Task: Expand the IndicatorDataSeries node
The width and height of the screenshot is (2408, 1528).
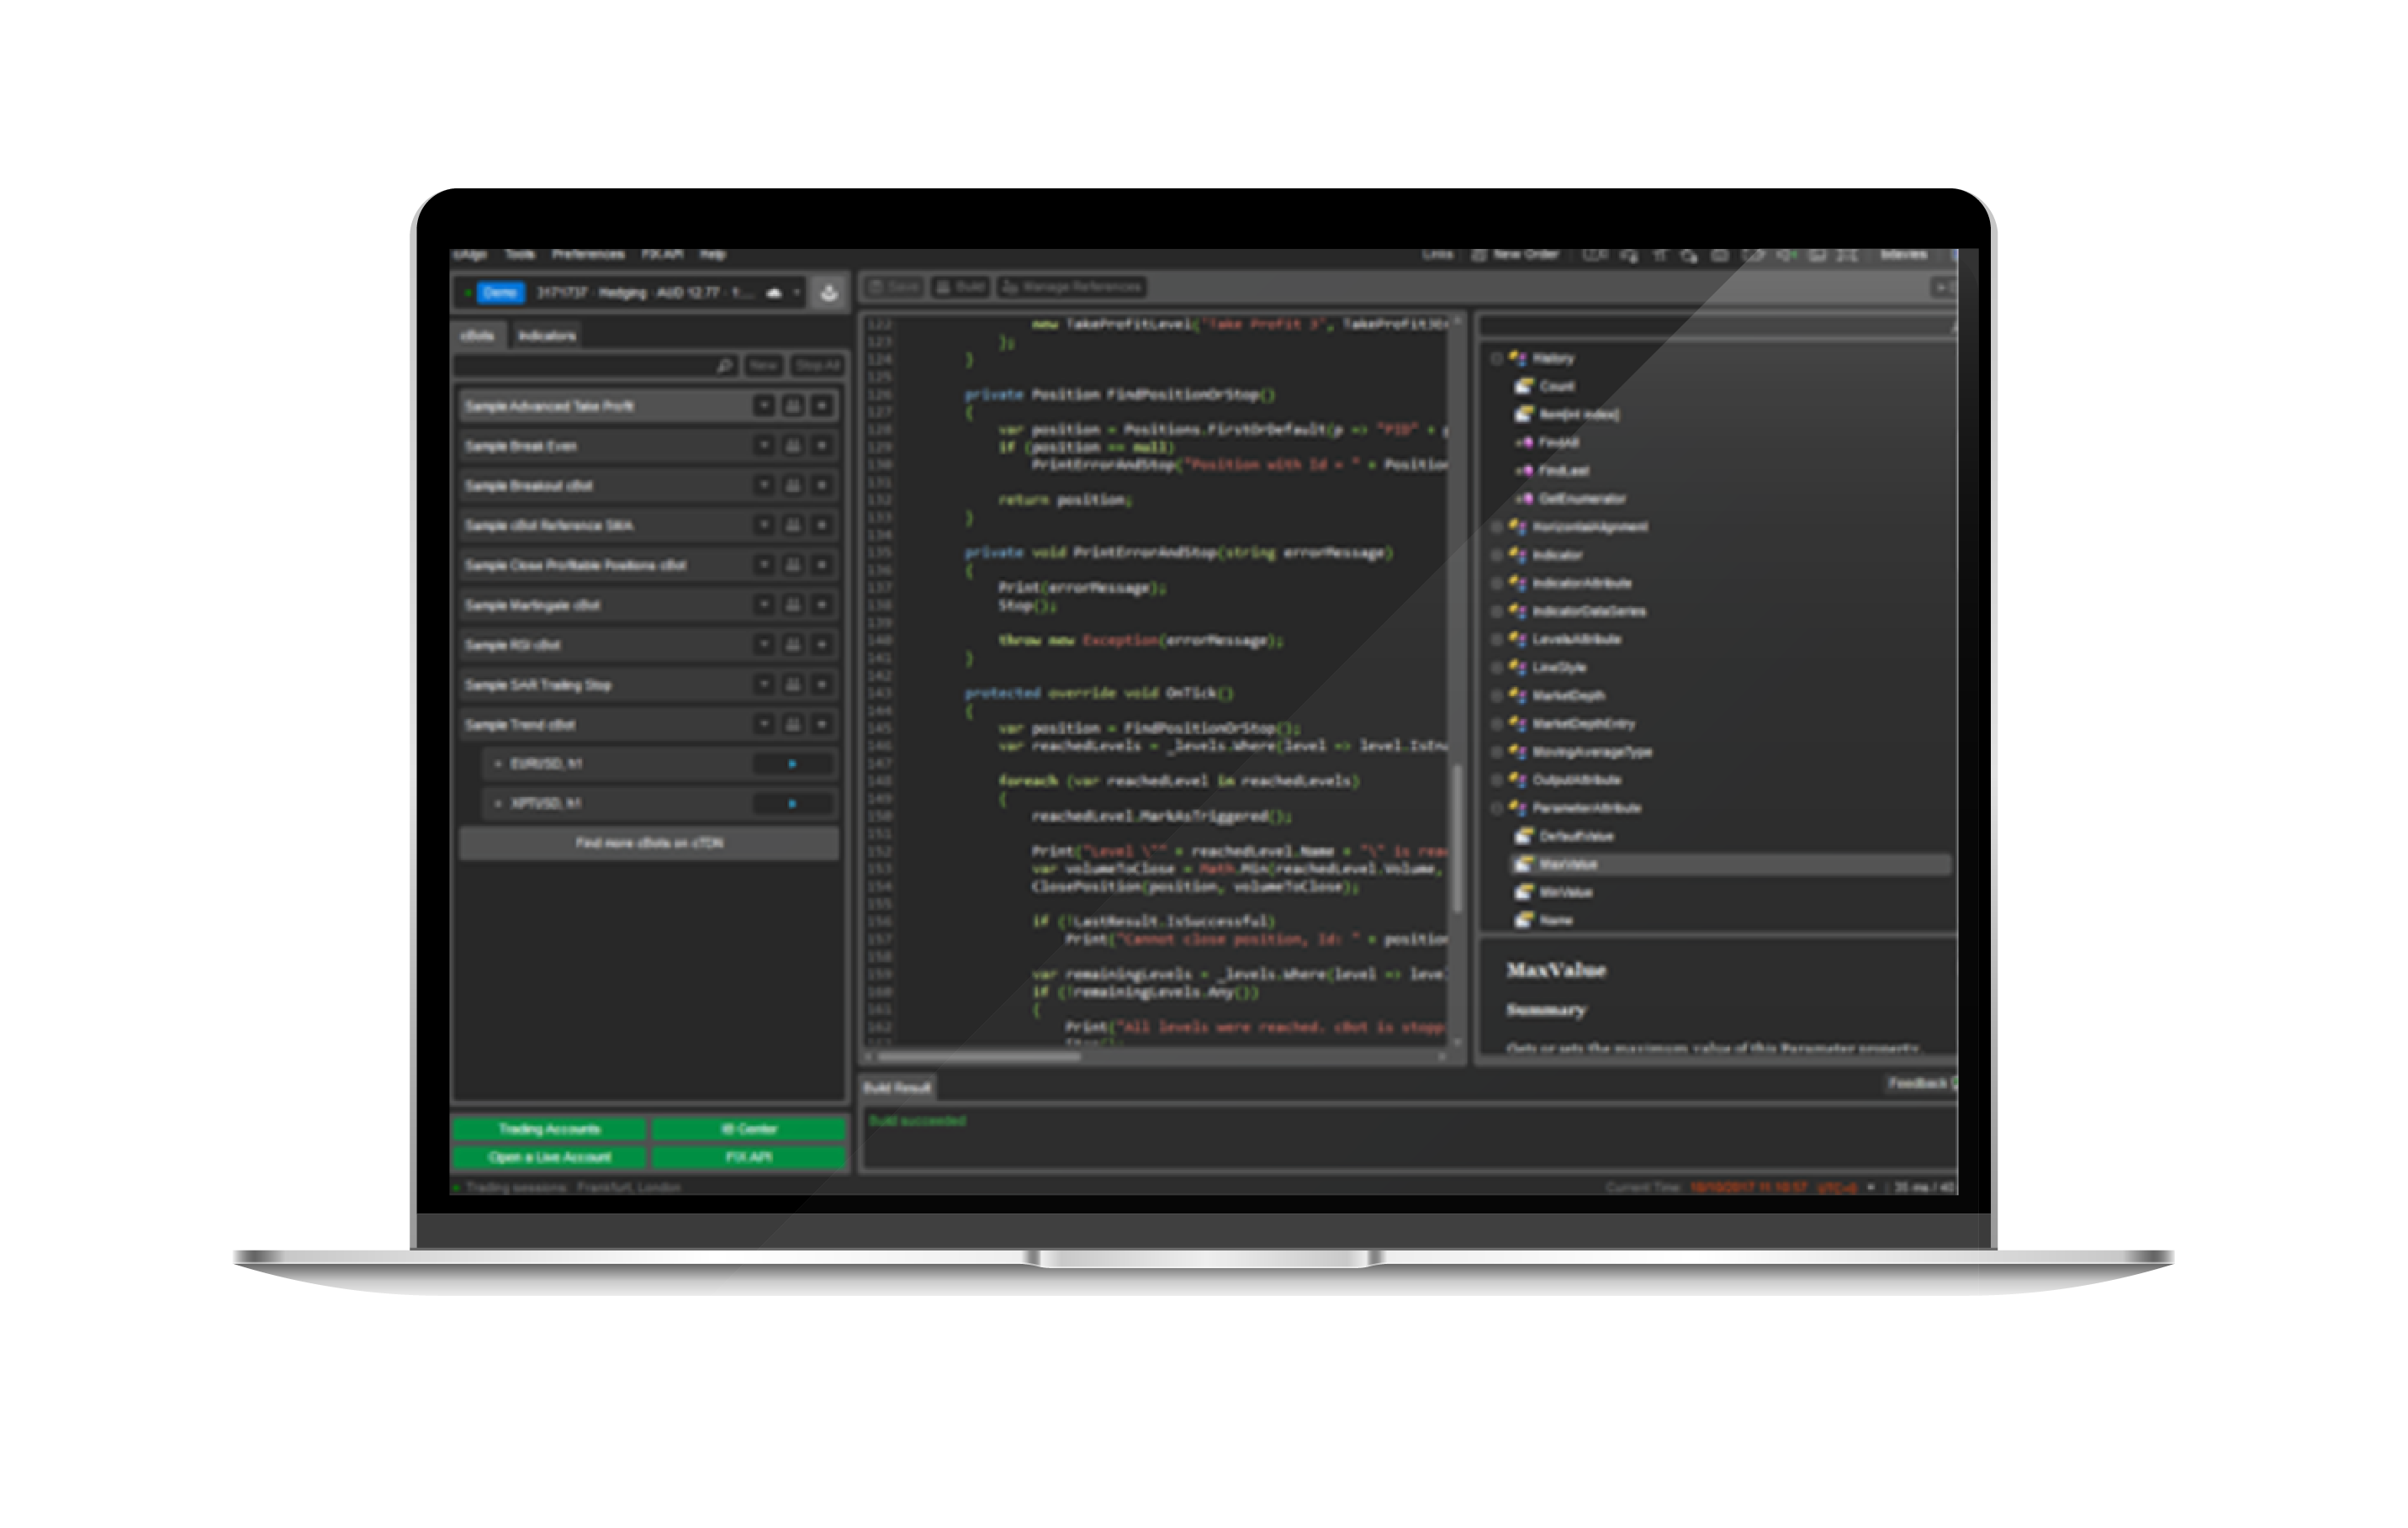Action: pyautogui.click(x=1497, y=611)
